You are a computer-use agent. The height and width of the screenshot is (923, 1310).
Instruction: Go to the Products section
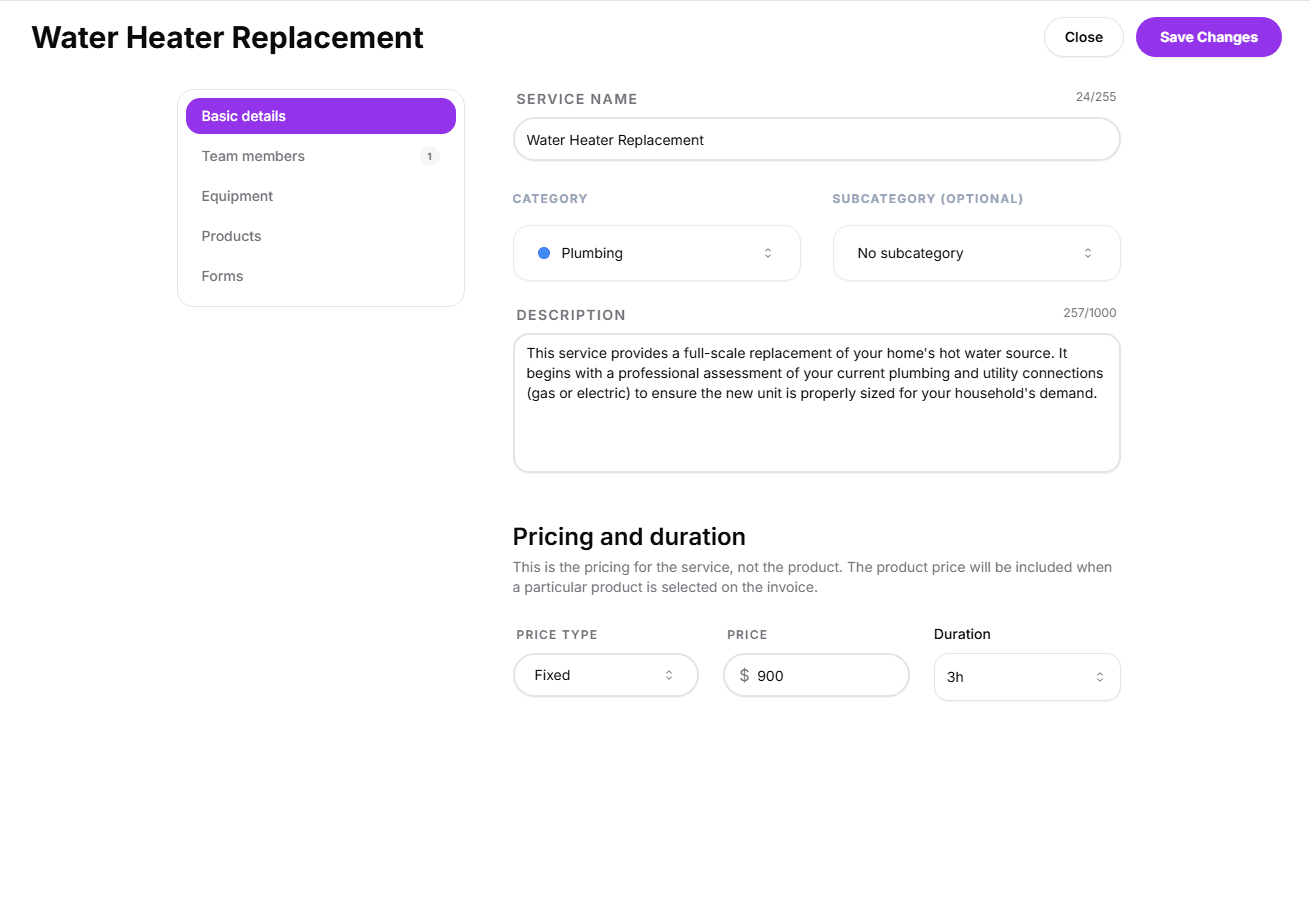click(x=231, y=236)
